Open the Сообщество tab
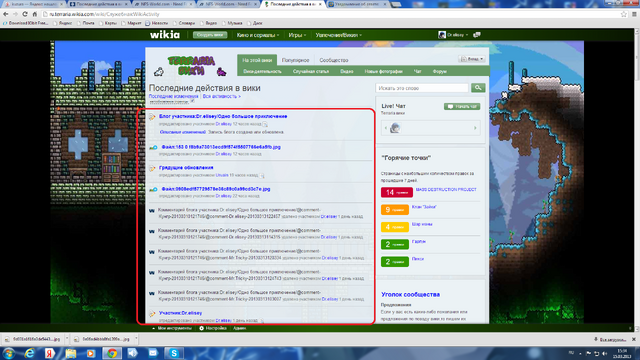Viewport: 640px width, 360px height. (333, 60)
